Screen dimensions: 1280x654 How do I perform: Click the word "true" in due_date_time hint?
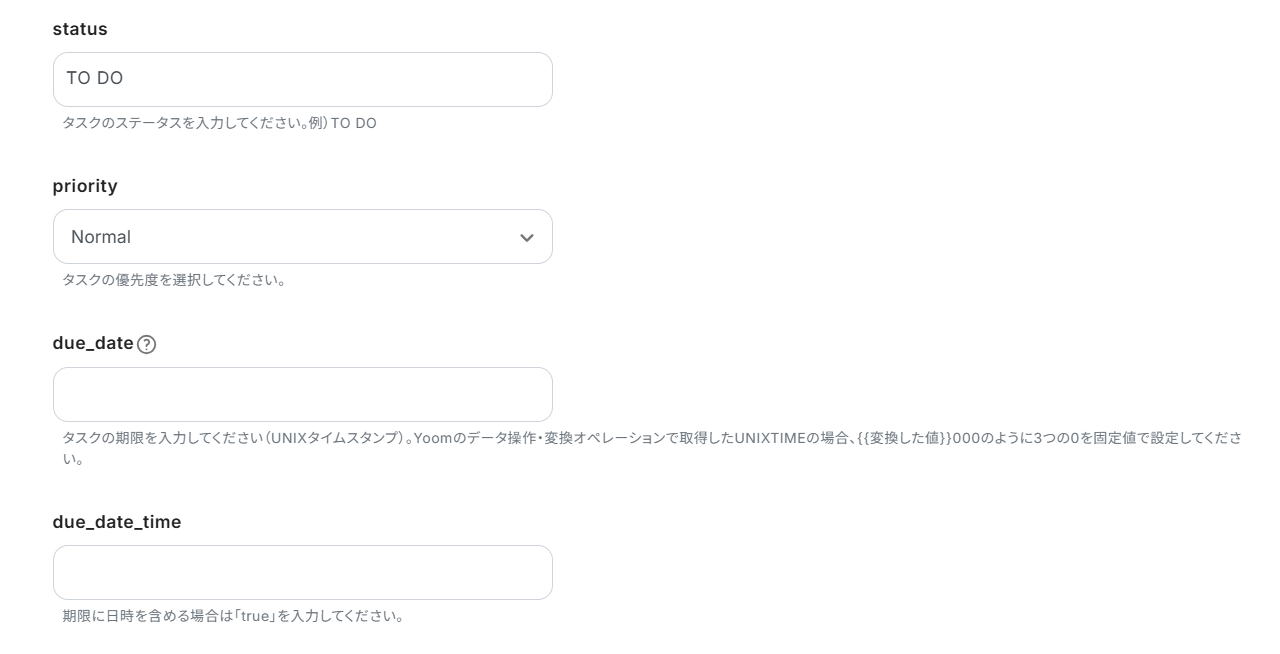(256, 616)
